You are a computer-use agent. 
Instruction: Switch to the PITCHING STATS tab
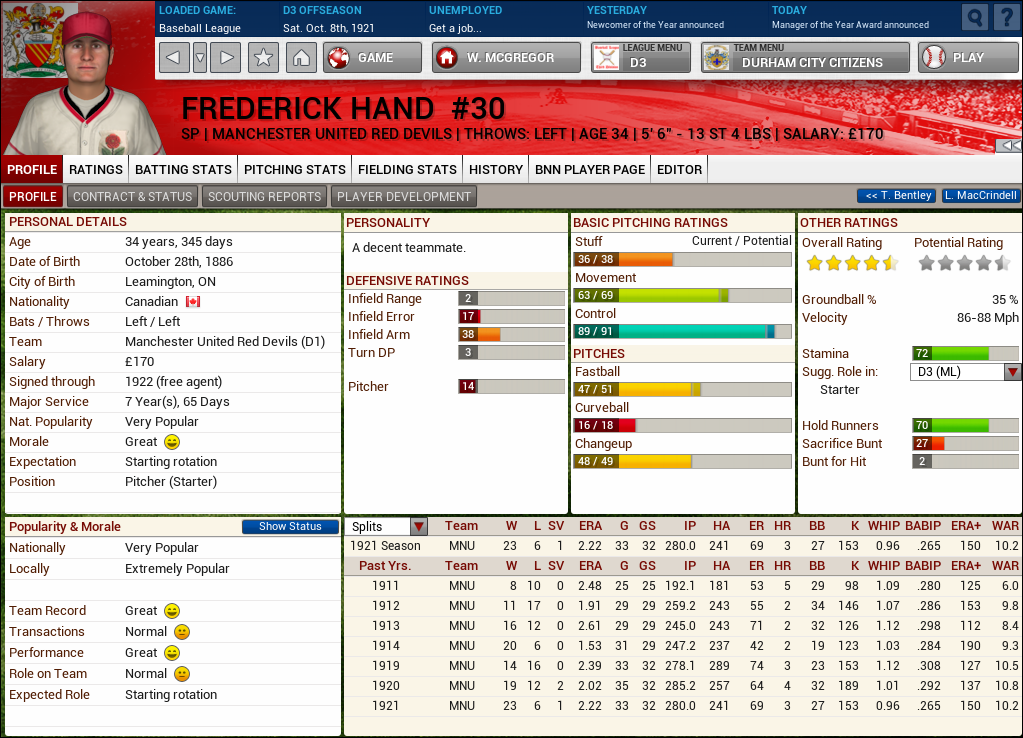pyautogui.click(x=295, y=170)
